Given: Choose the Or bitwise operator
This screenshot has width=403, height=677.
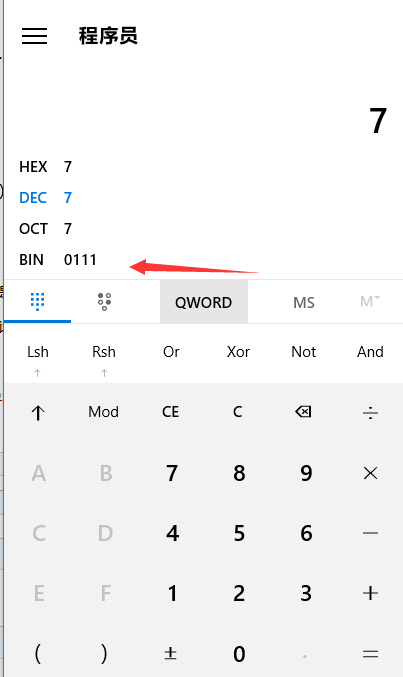Looking at the screenshot, I should [171, 352].
